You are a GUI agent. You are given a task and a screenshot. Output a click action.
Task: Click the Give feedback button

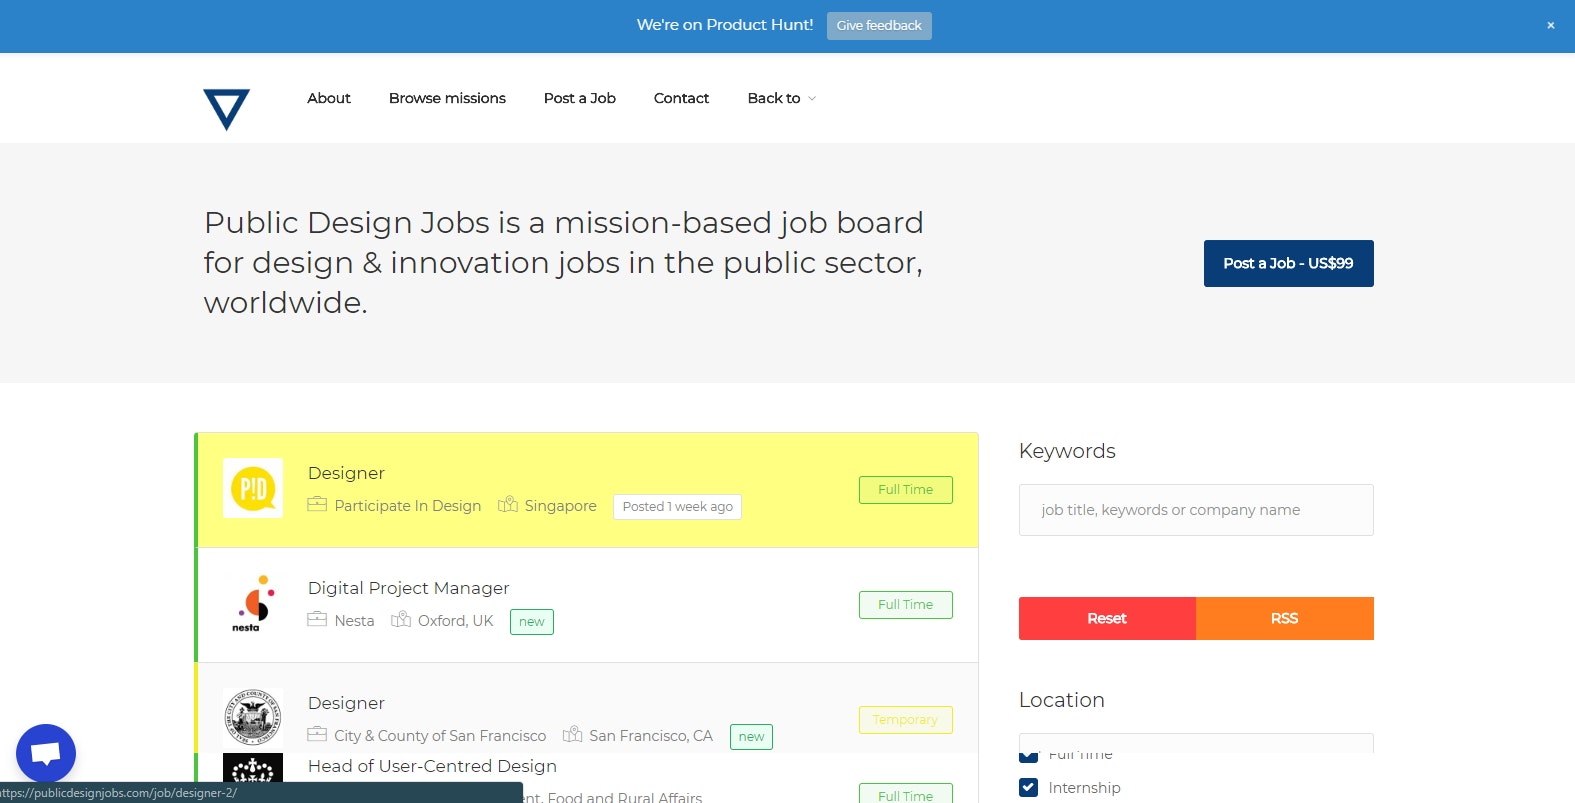click(879, 25)
